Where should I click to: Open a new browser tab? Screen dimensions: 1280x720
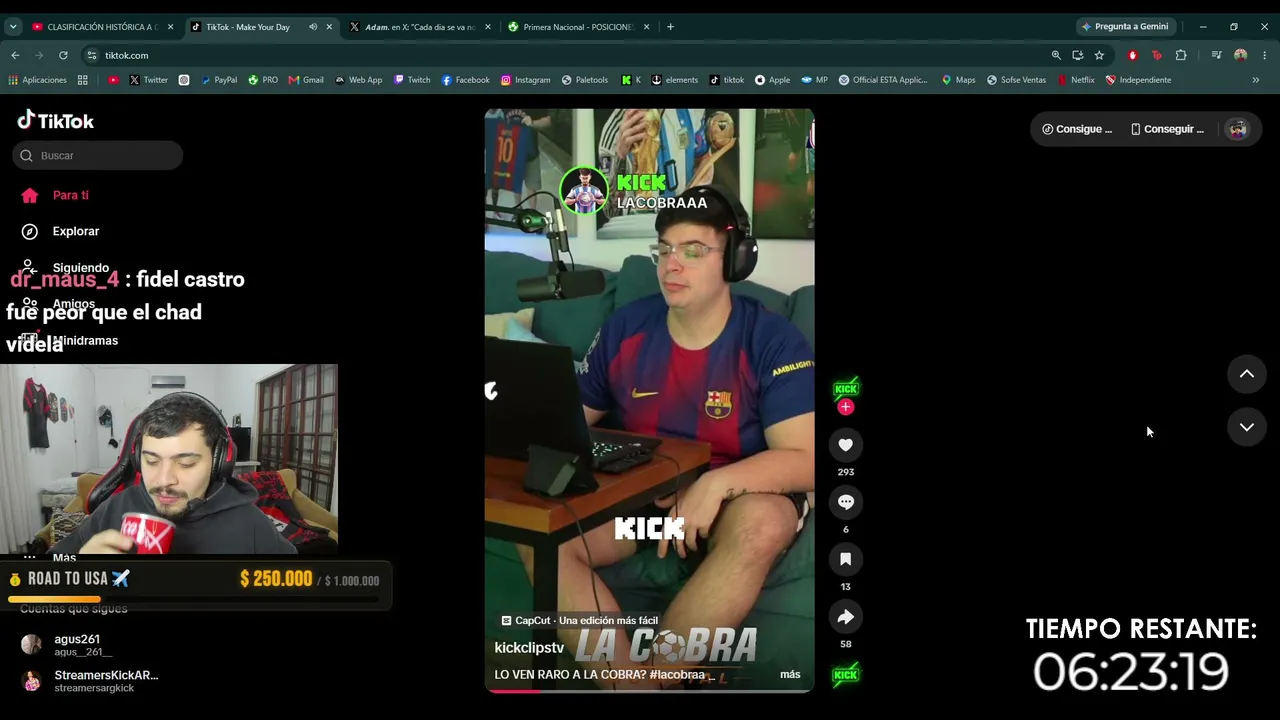[x=670, y=27]
